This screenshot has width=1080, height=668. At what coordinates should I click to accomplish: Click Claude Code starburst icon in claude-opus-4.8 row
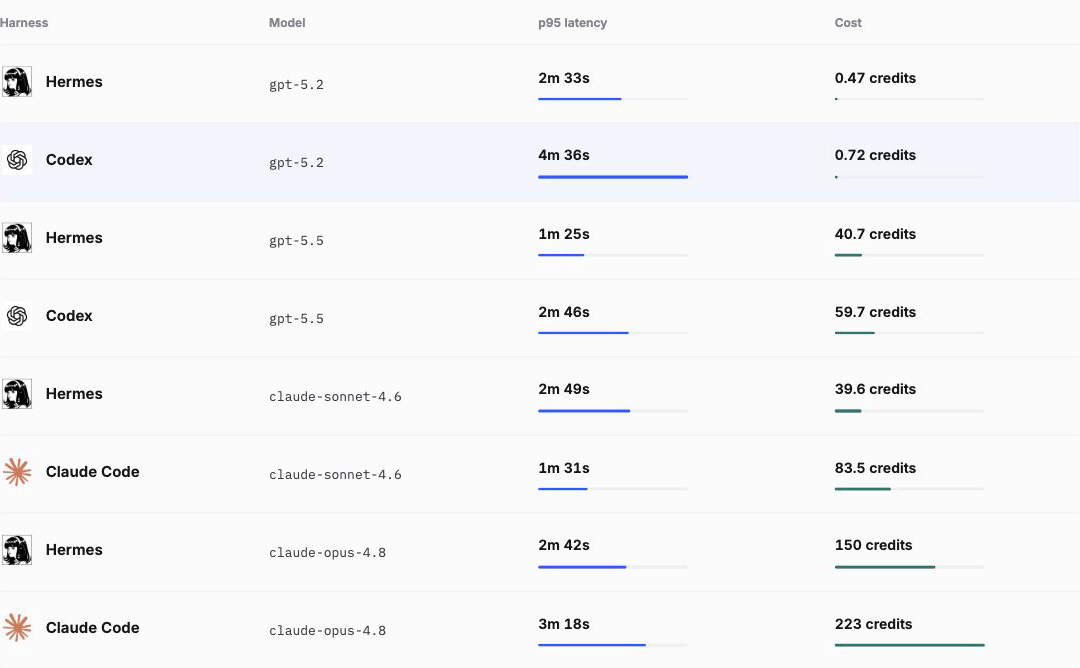pos(17,627)
